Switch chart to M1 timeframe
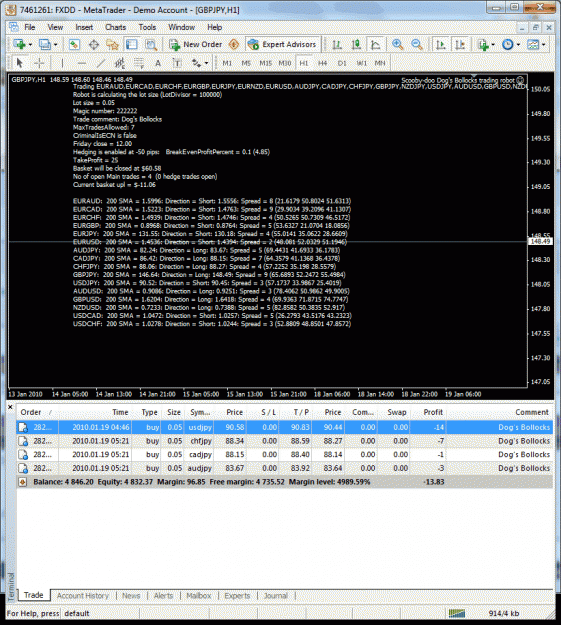Viewport: 561px width, 625px height. click(x=227, y=63)
